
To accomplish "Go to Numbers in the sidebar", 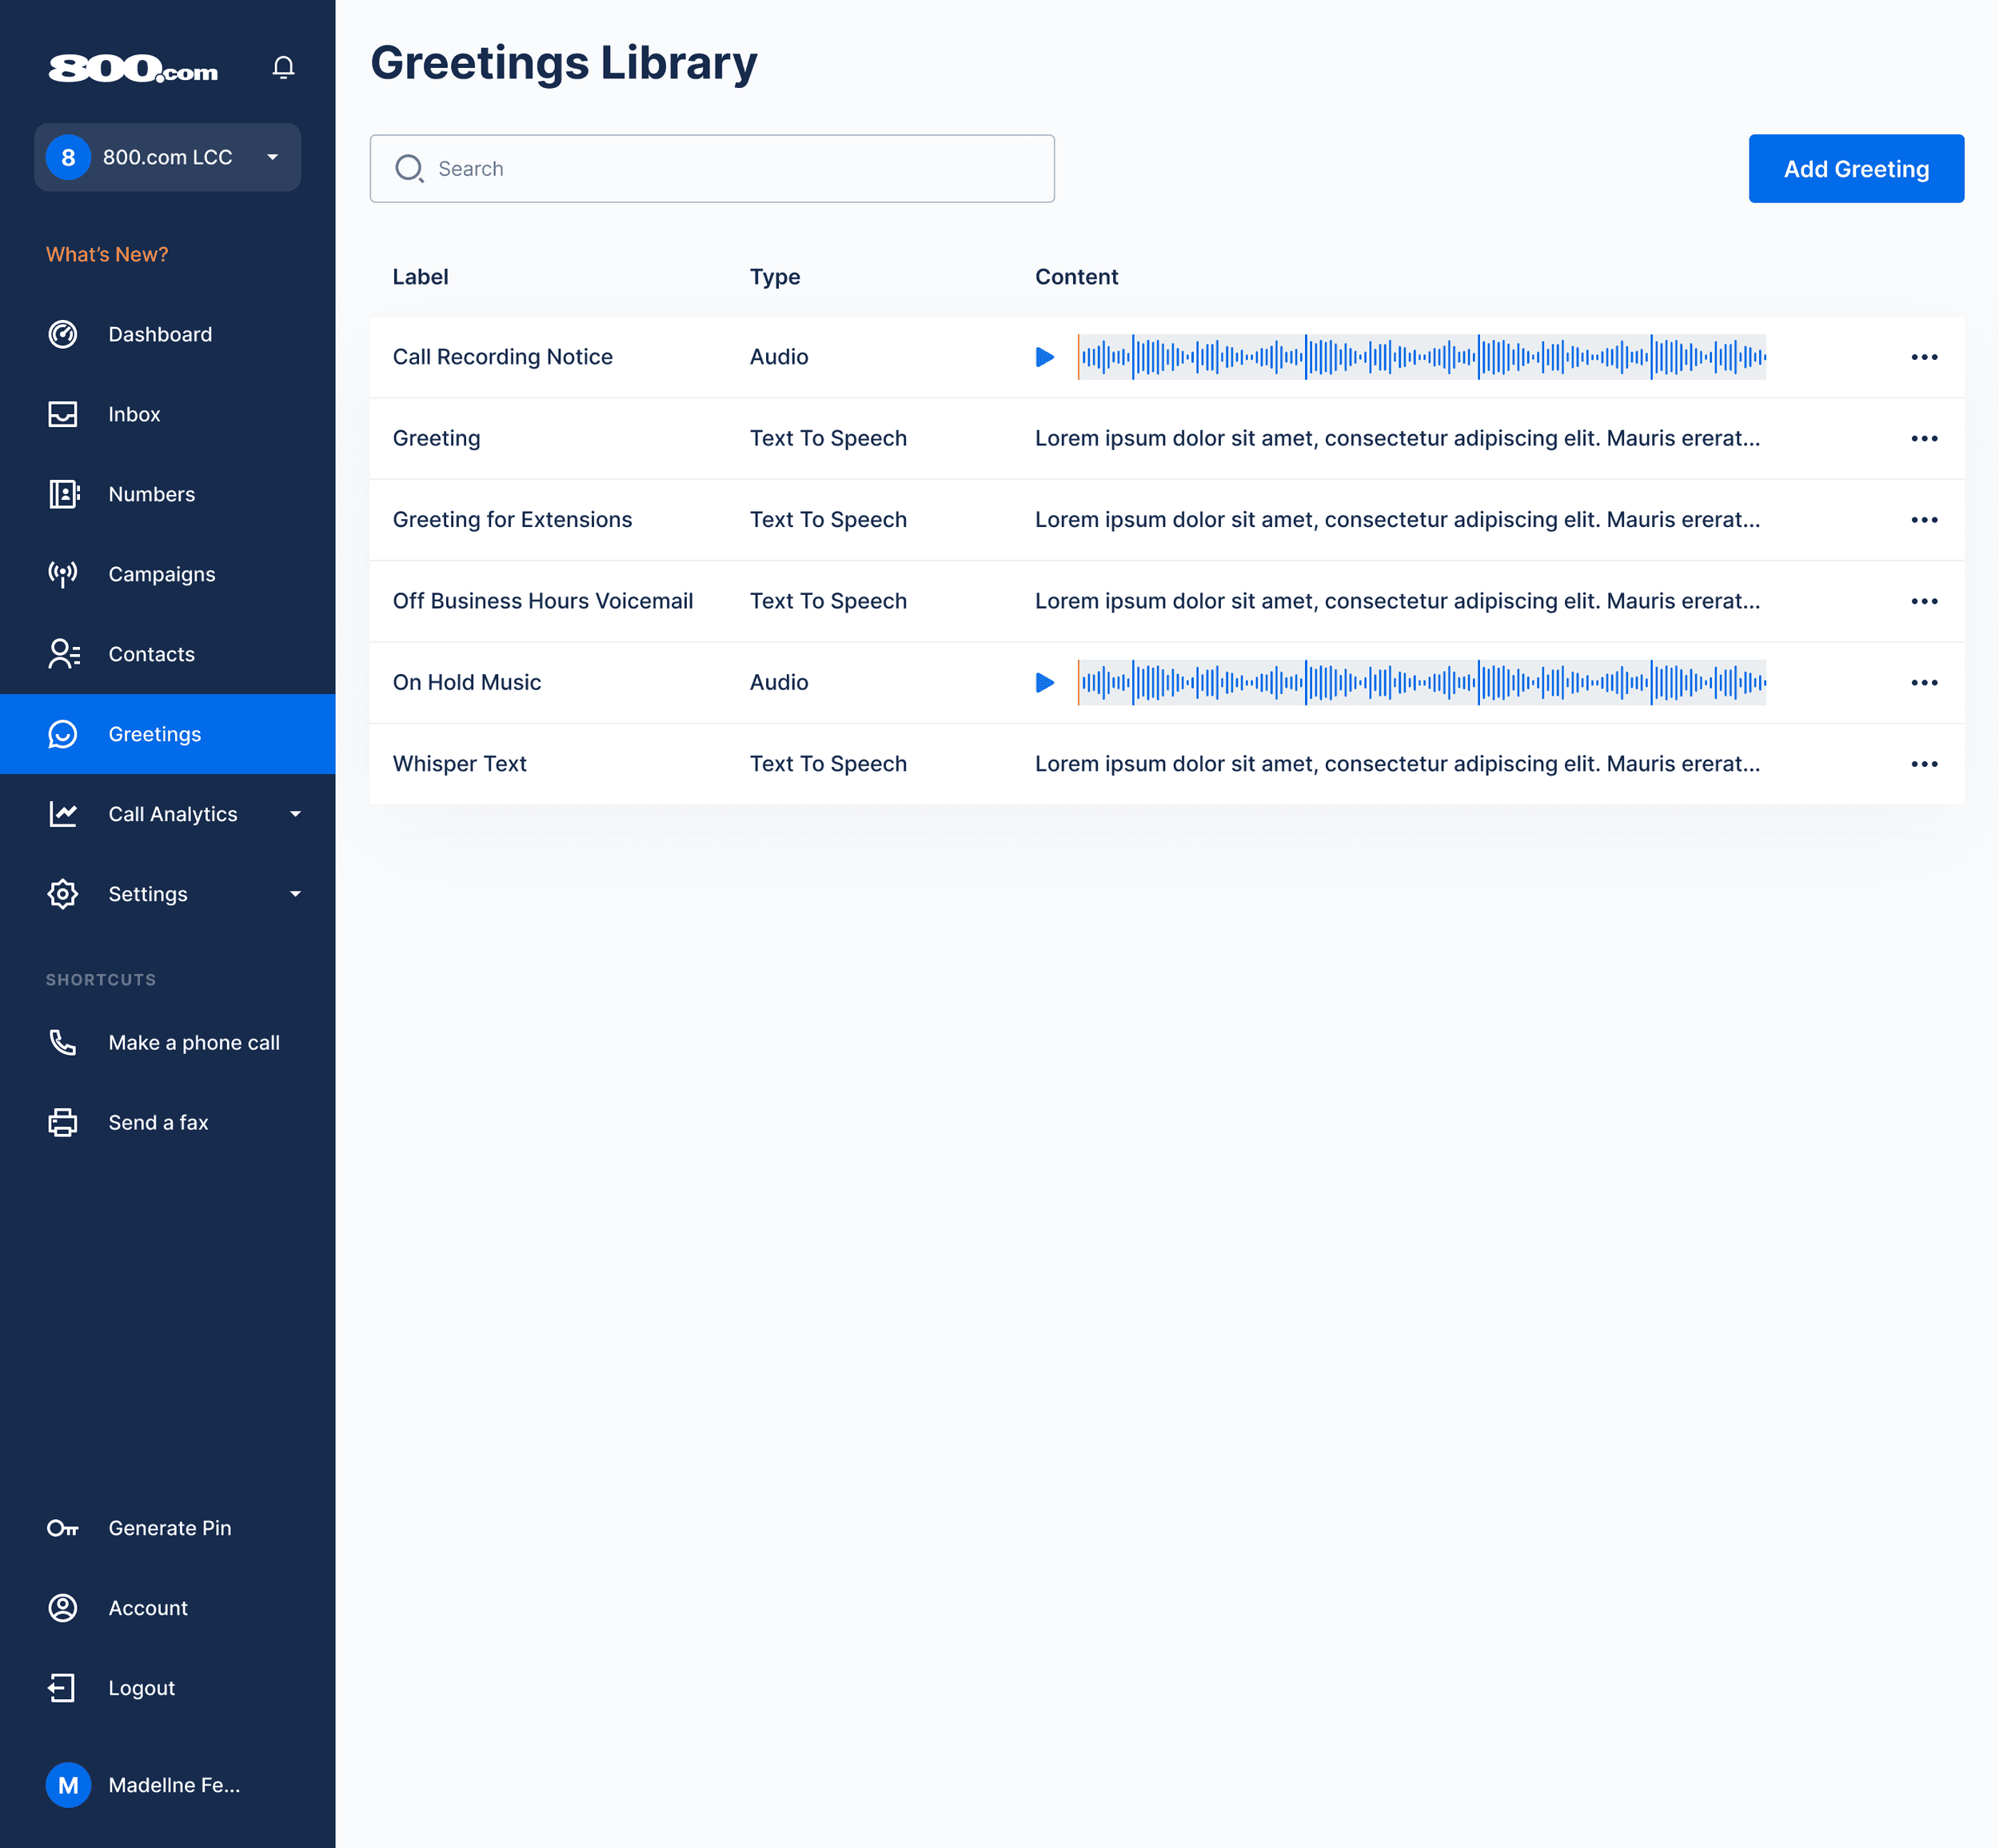I will tap(151, 494).
